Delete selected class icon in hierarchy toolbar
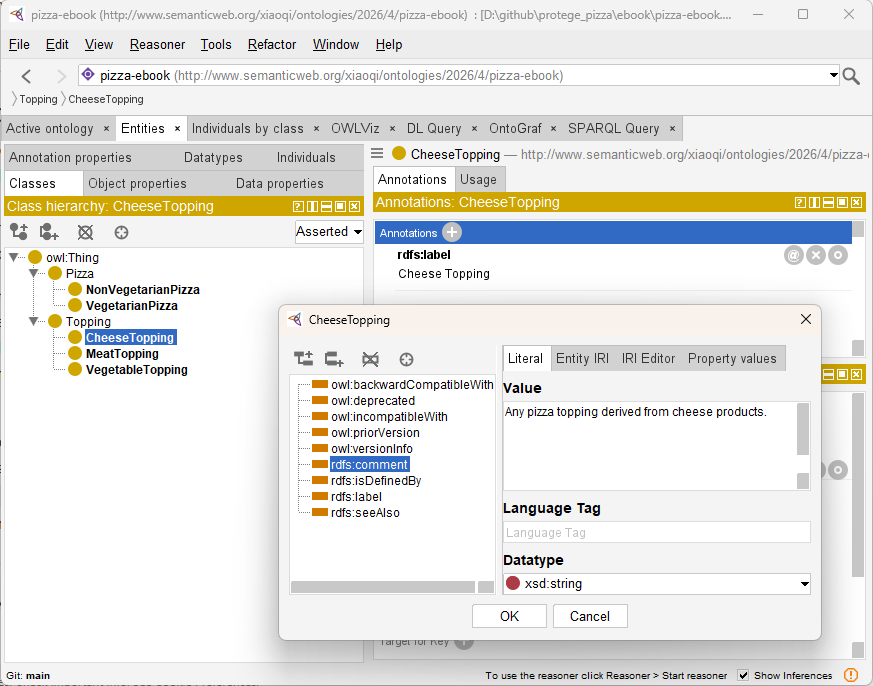 click(x=85, y=232)
